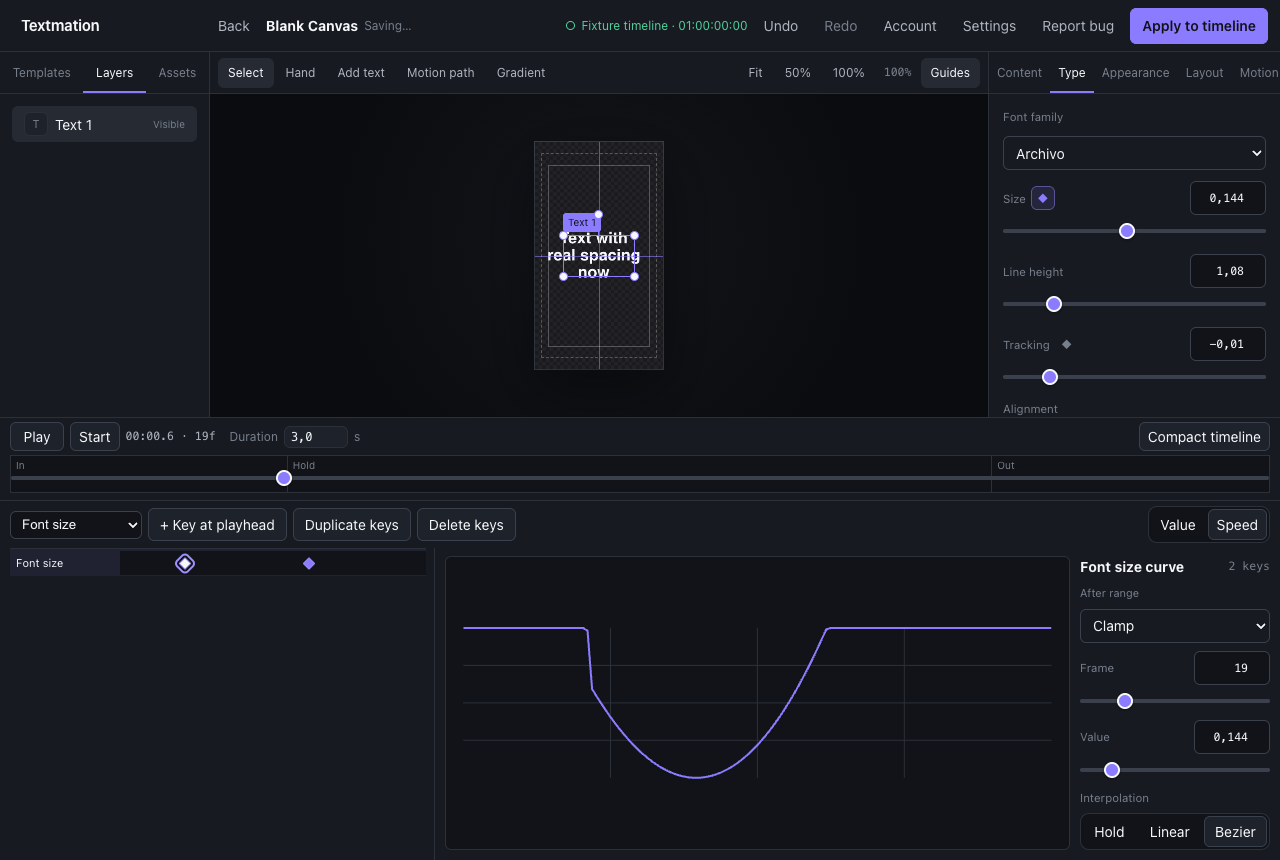Select the Text 1 layer row
Viewport: 1280px width, 860px height.
pos(104,124)
